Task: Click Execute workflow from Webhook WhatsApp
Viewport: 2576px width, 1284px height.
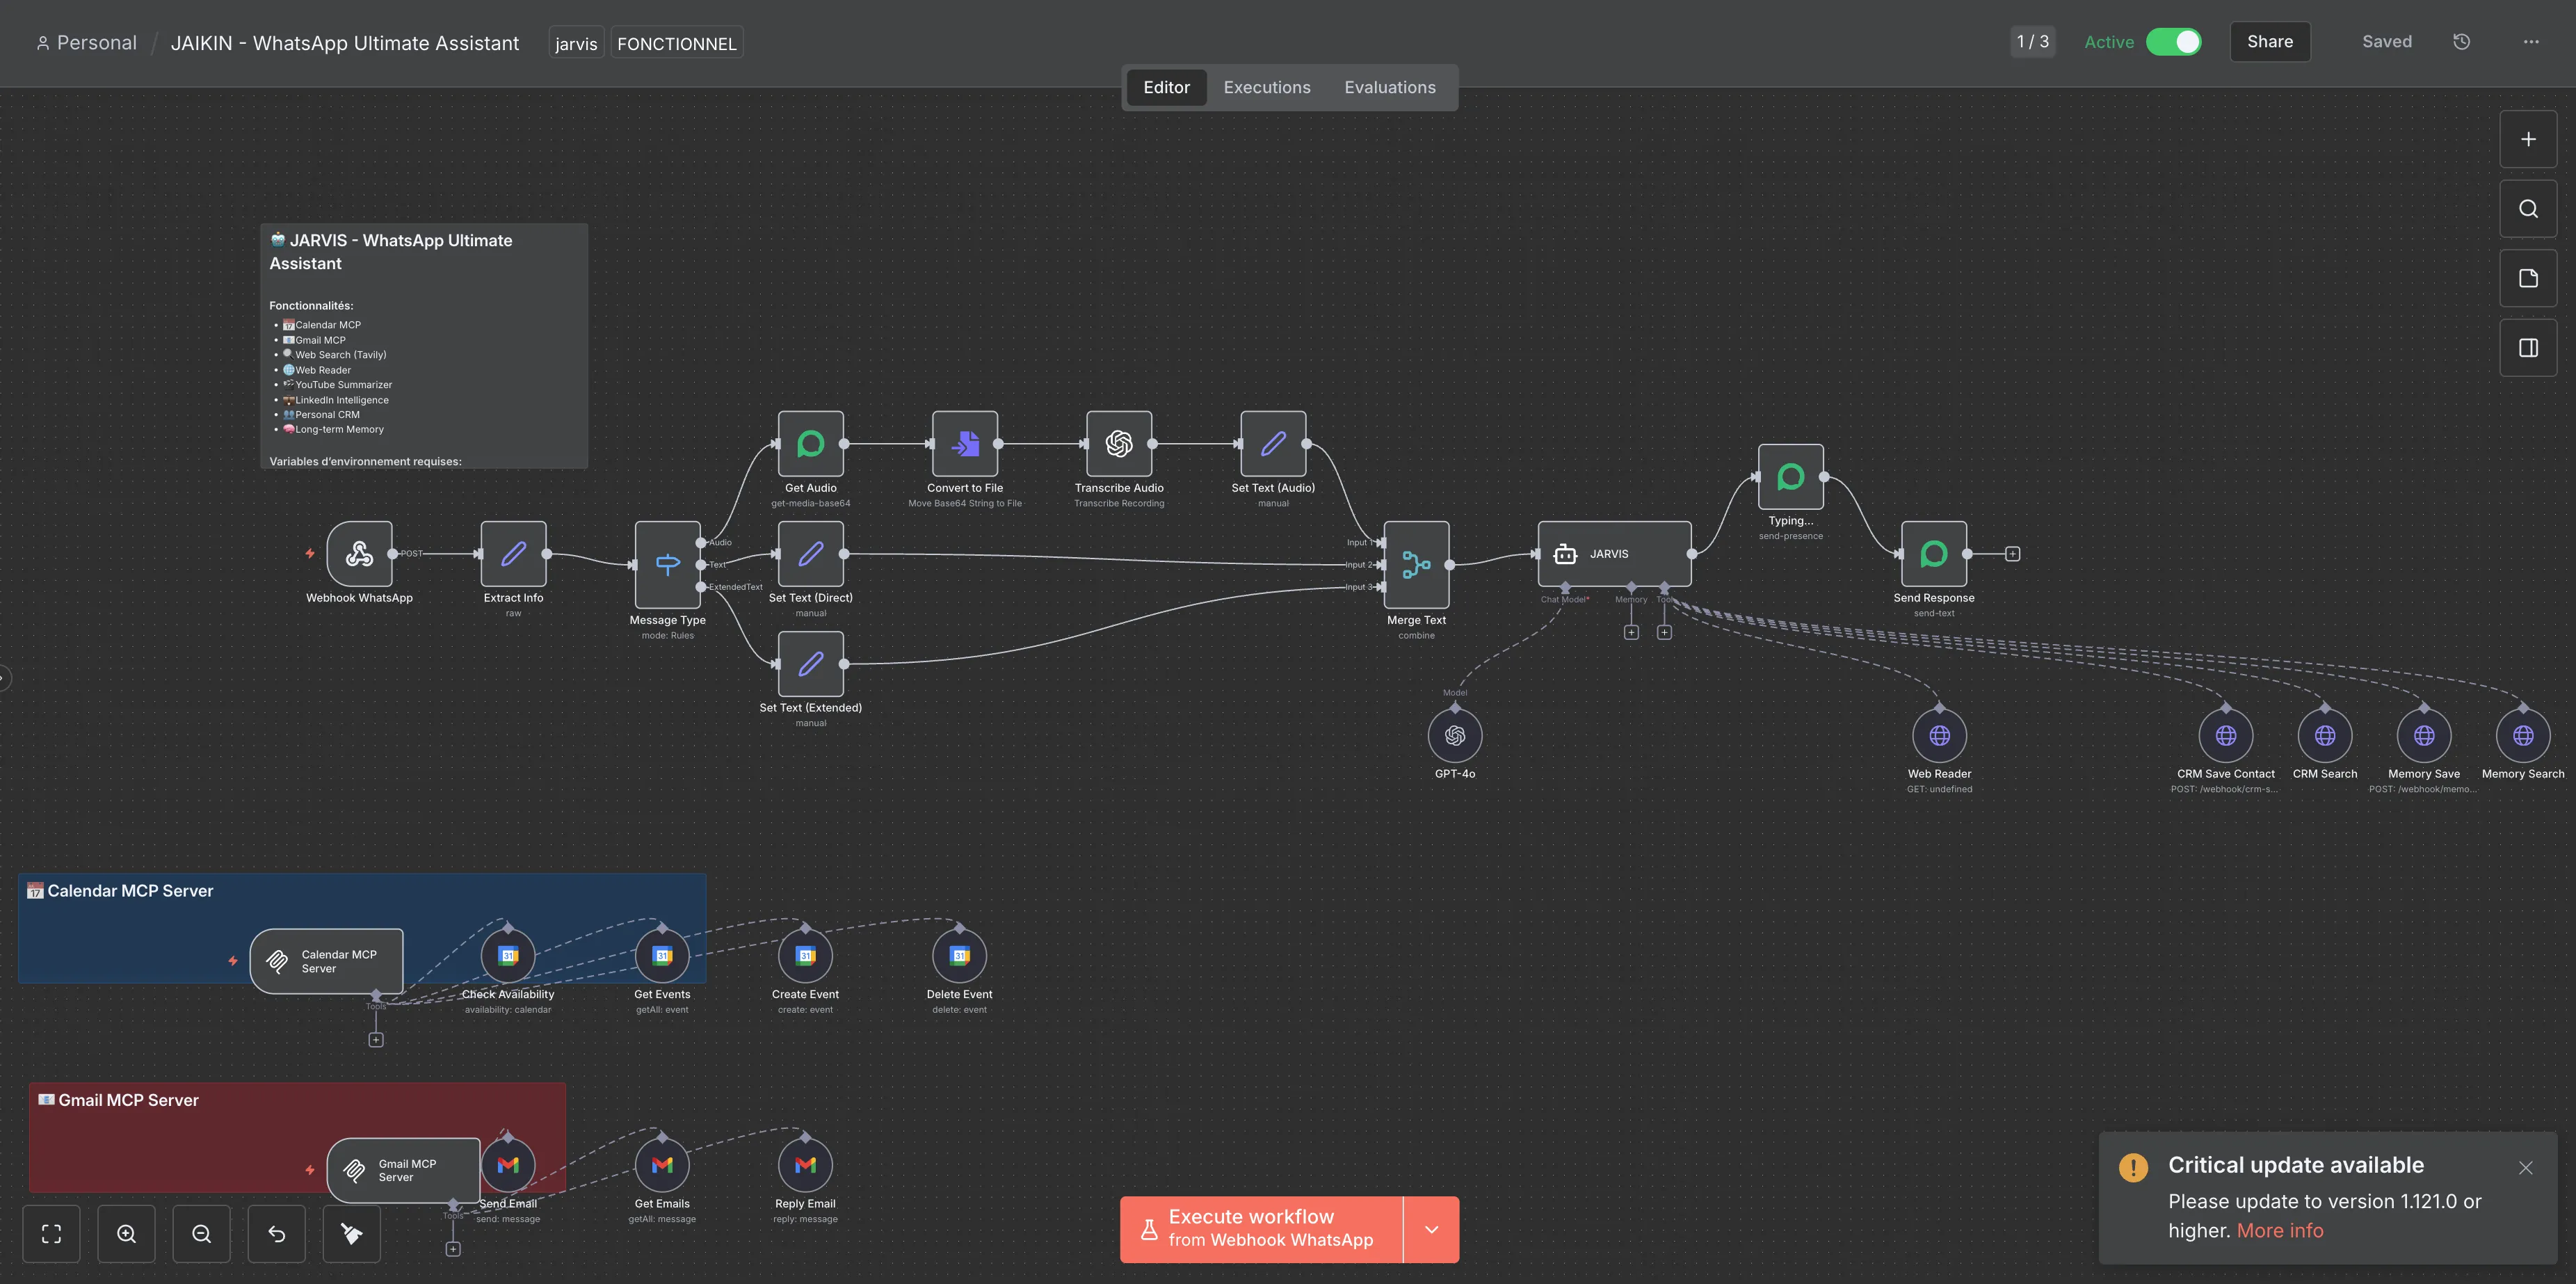Action: click(x=1261, y=1229)
